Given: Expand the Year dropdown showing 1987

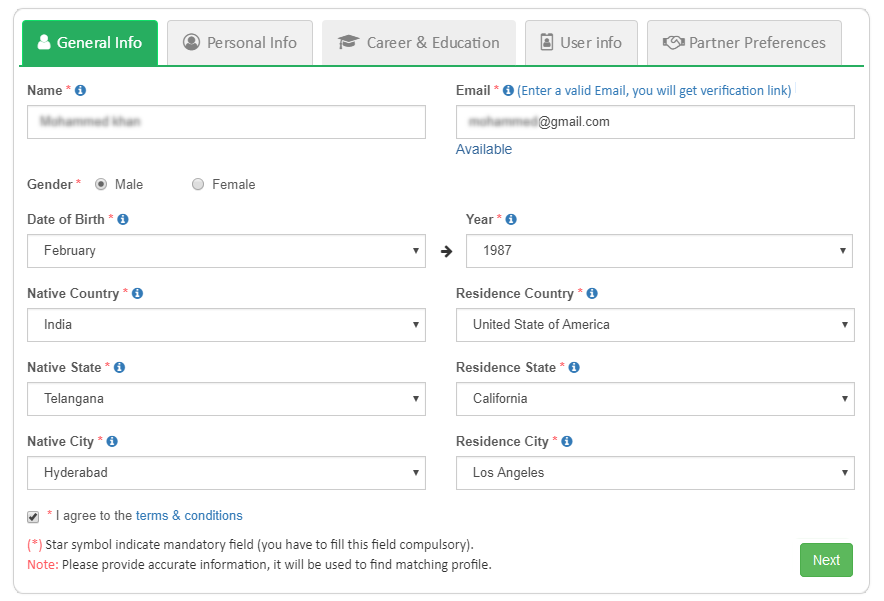Looking at the screenshot, I should (659, 251).
